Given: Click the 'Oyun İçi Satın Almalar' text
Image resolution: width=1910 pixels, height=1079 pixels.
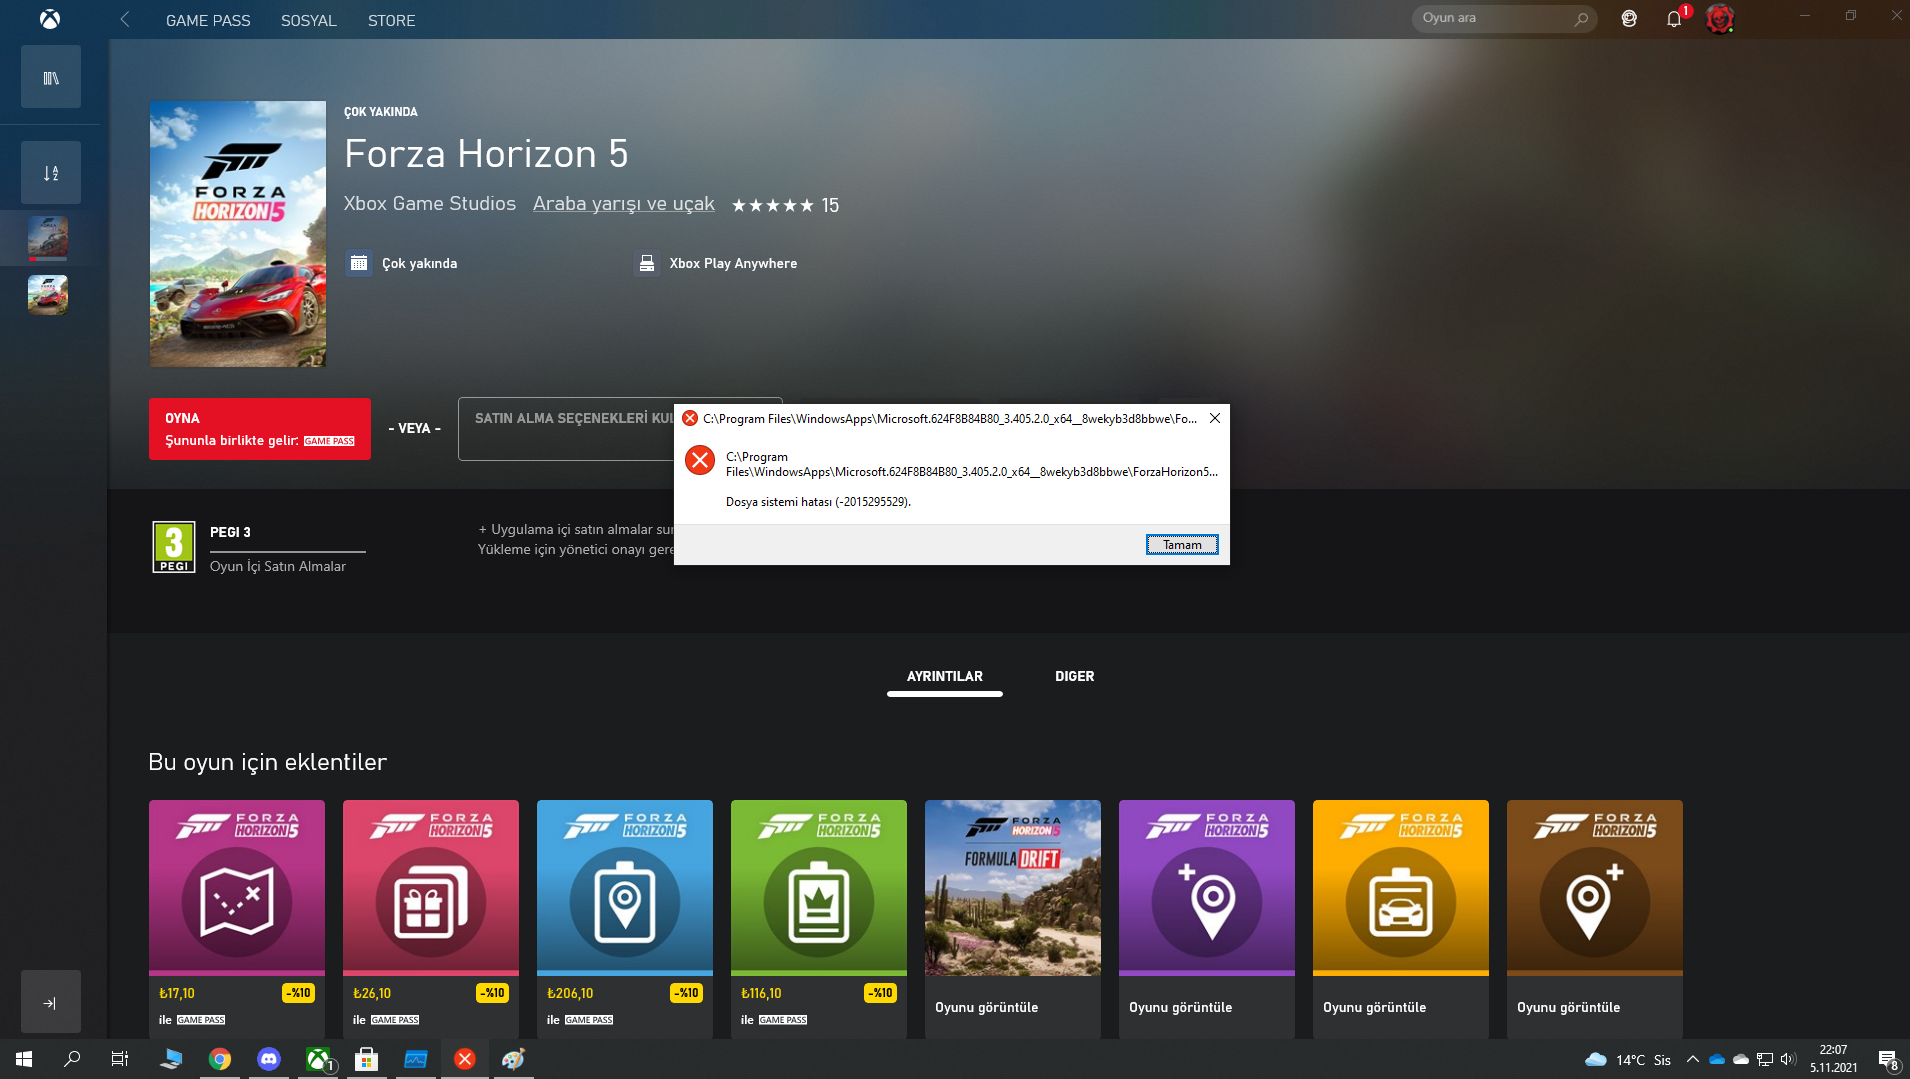Looking at the screenshot, I should coord(278,566).
